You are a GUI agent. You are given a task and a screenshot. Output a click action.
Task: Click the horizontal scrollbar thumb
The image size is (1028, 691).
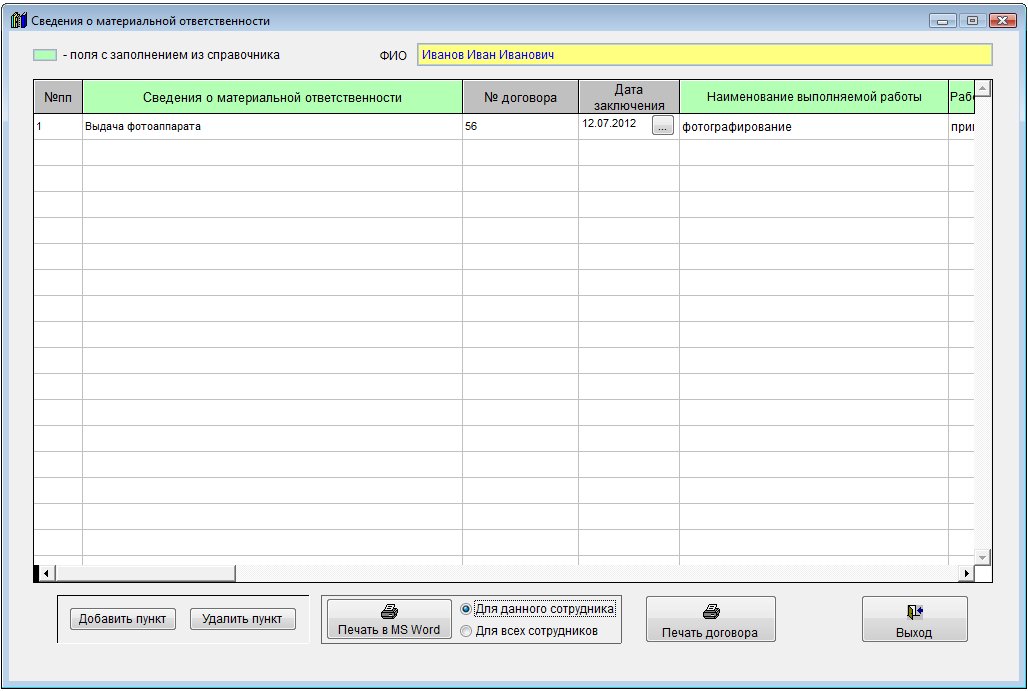[145, 574]
